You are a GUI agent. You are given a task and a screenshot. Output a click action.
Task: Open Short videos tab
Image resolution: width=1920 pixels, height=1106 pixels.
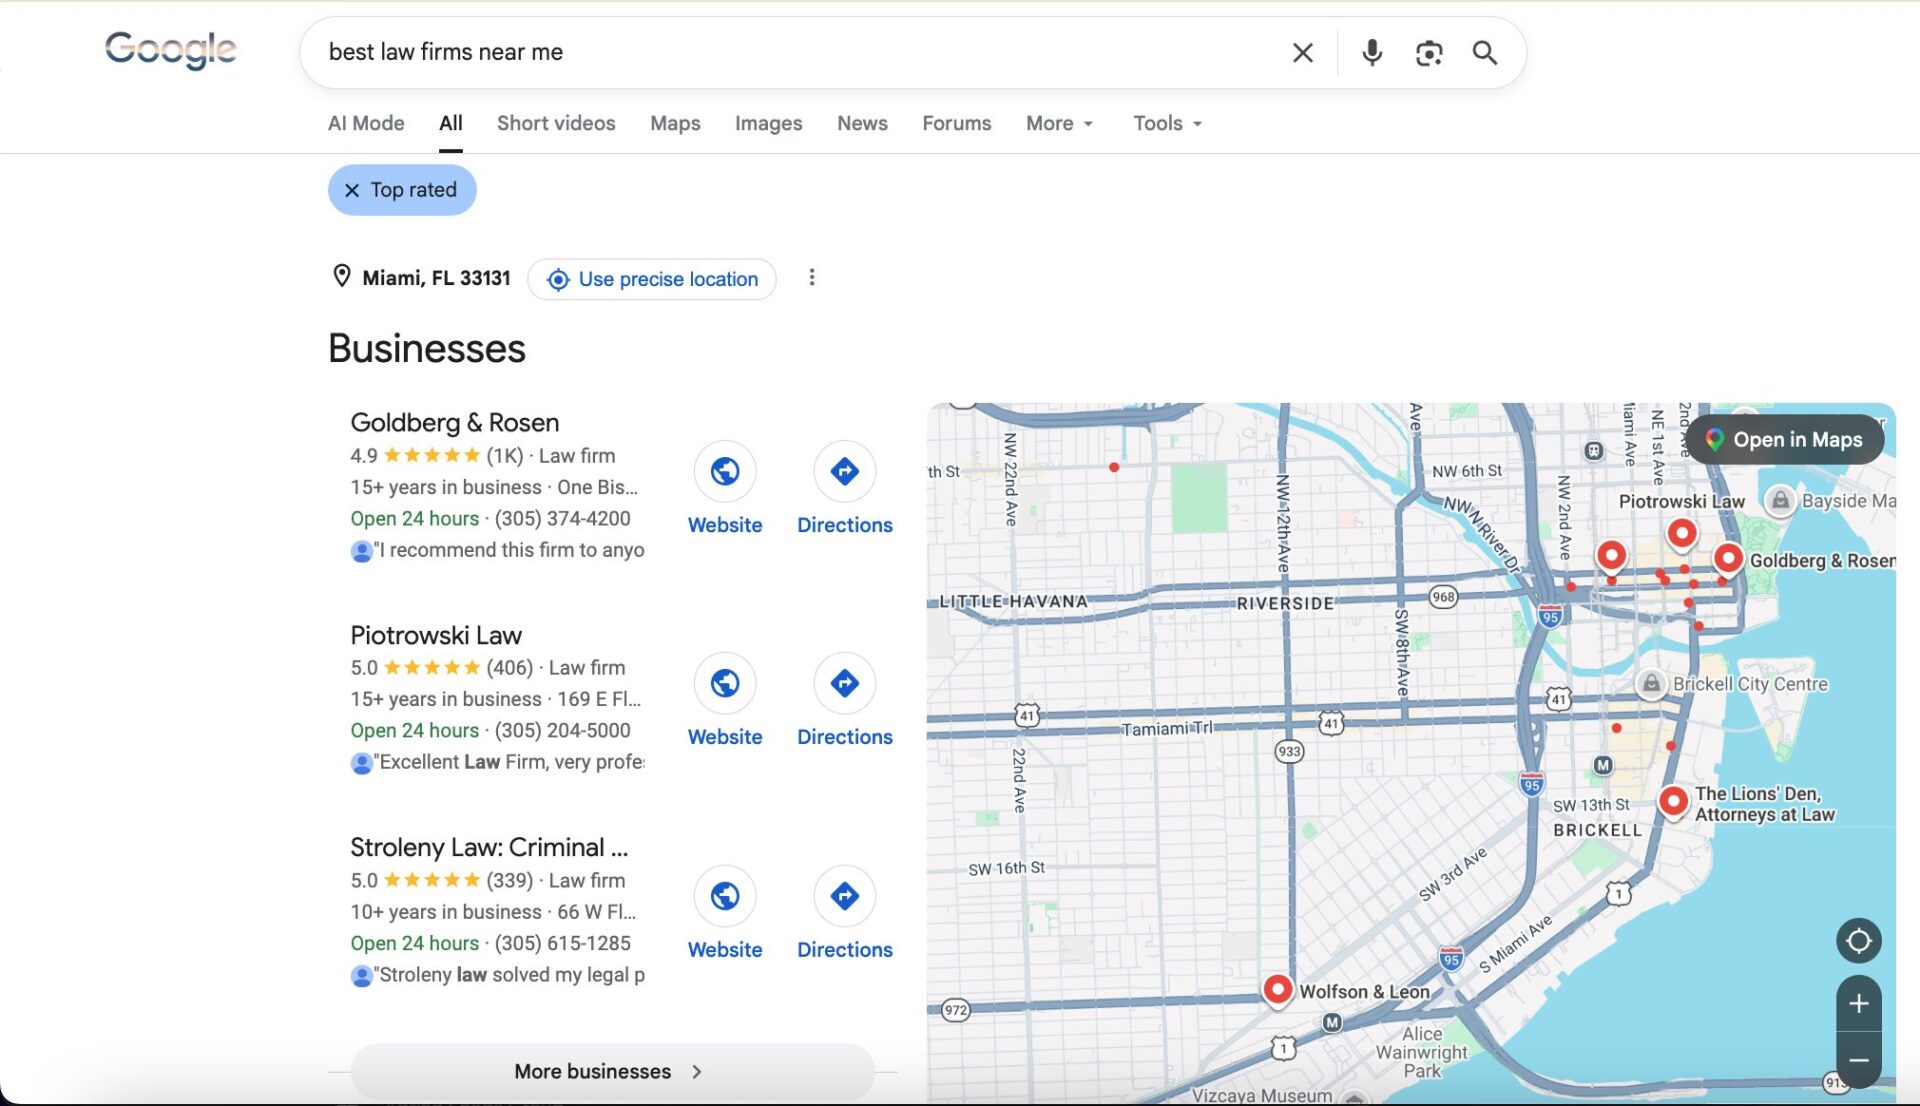point(556,123)
